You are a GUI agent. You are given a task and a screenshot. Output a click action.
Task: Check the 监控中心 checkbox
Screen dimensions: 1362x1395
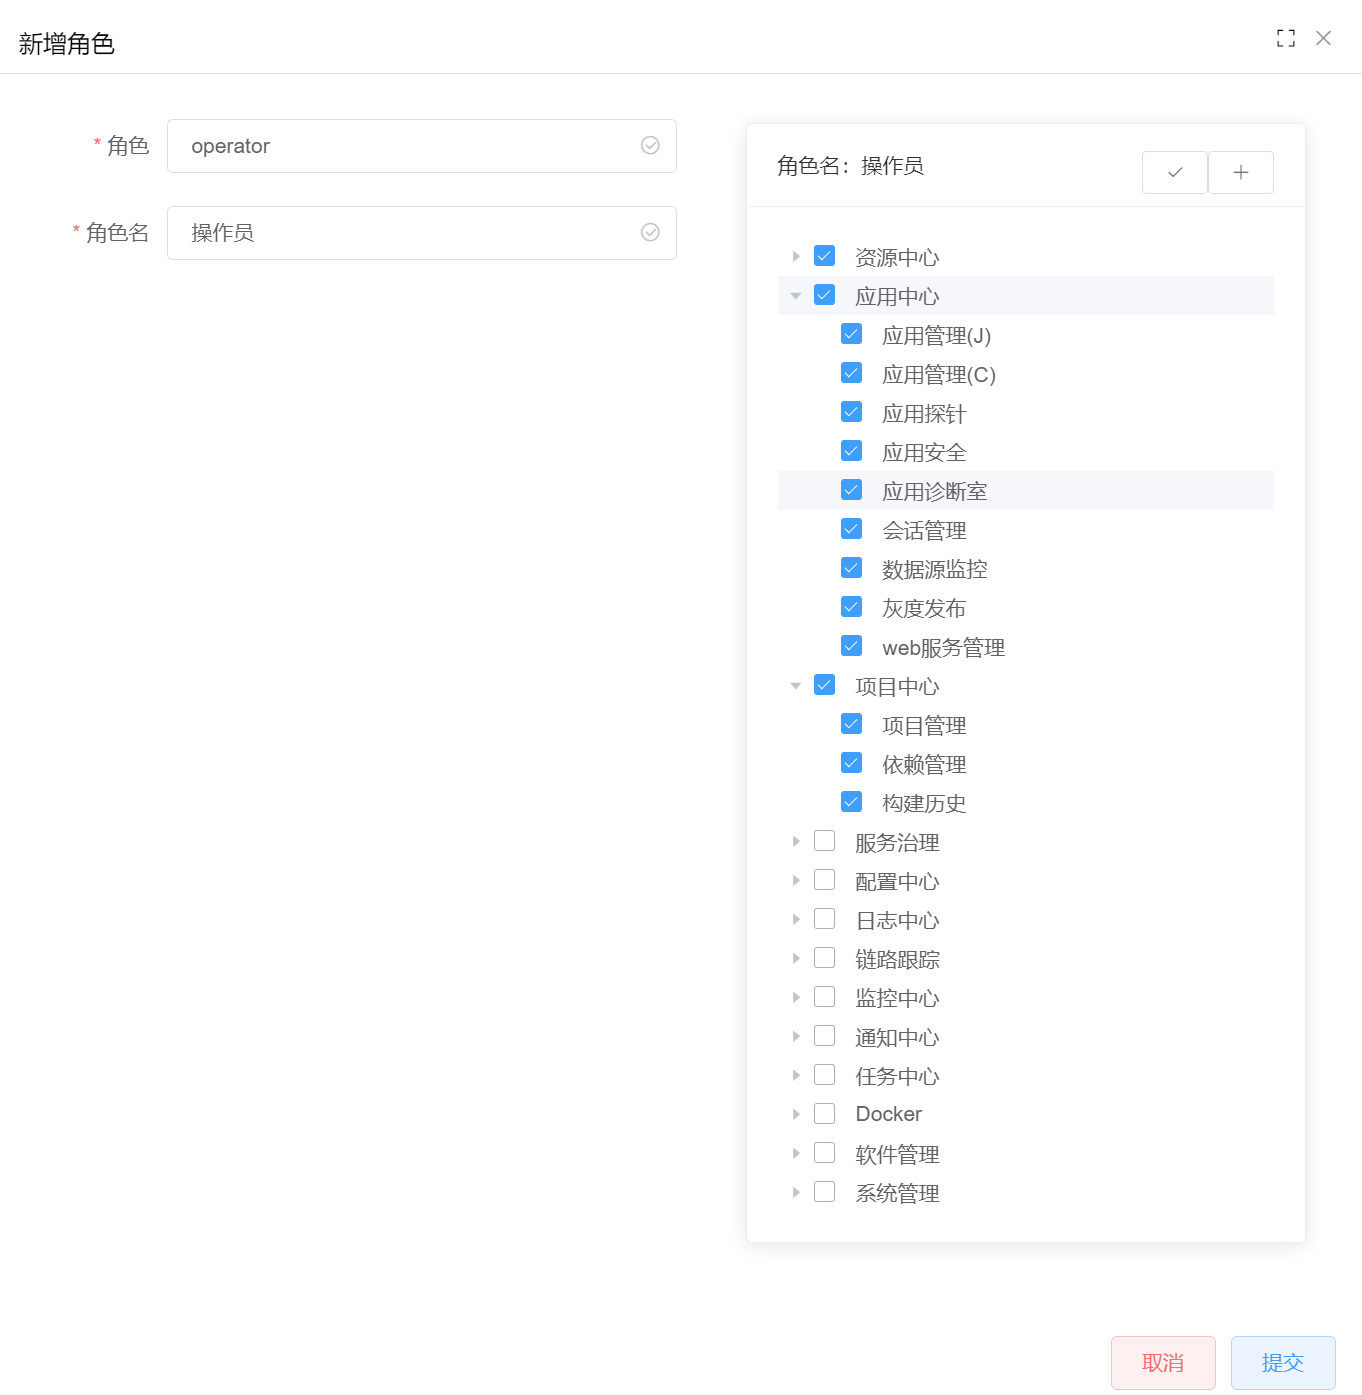(824, 997)
